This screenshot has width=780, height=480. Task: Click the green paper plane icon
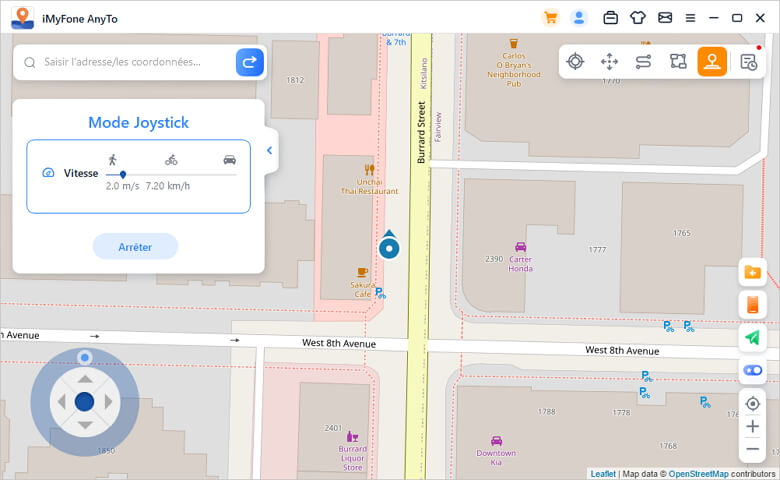752,338
